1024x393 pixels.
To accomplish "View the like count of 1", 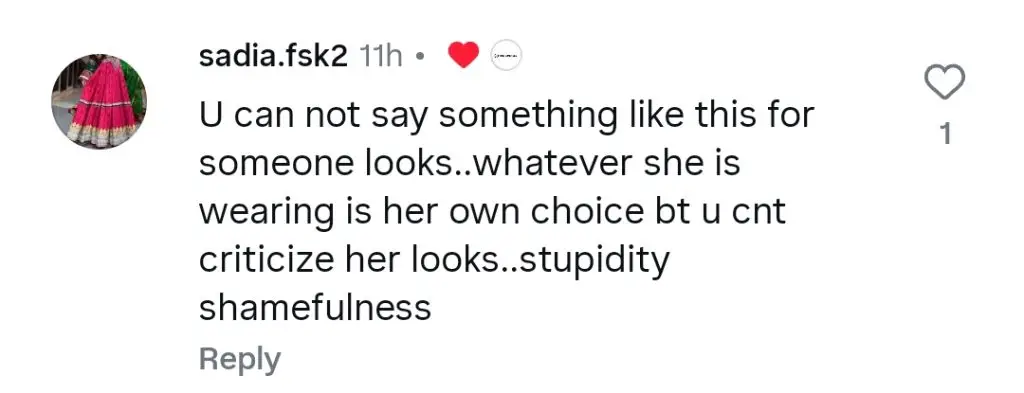I will coord(945,135).
